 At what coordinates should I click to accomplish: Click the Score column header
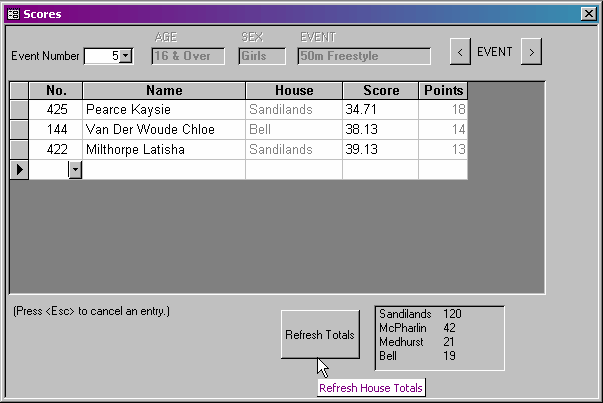pyautogui.click(x=380, y=91)
